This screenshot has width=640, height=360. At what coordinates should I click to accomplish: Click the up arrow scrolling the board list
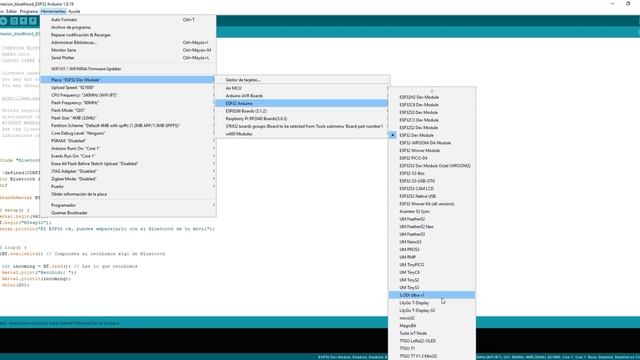(432, 91)
